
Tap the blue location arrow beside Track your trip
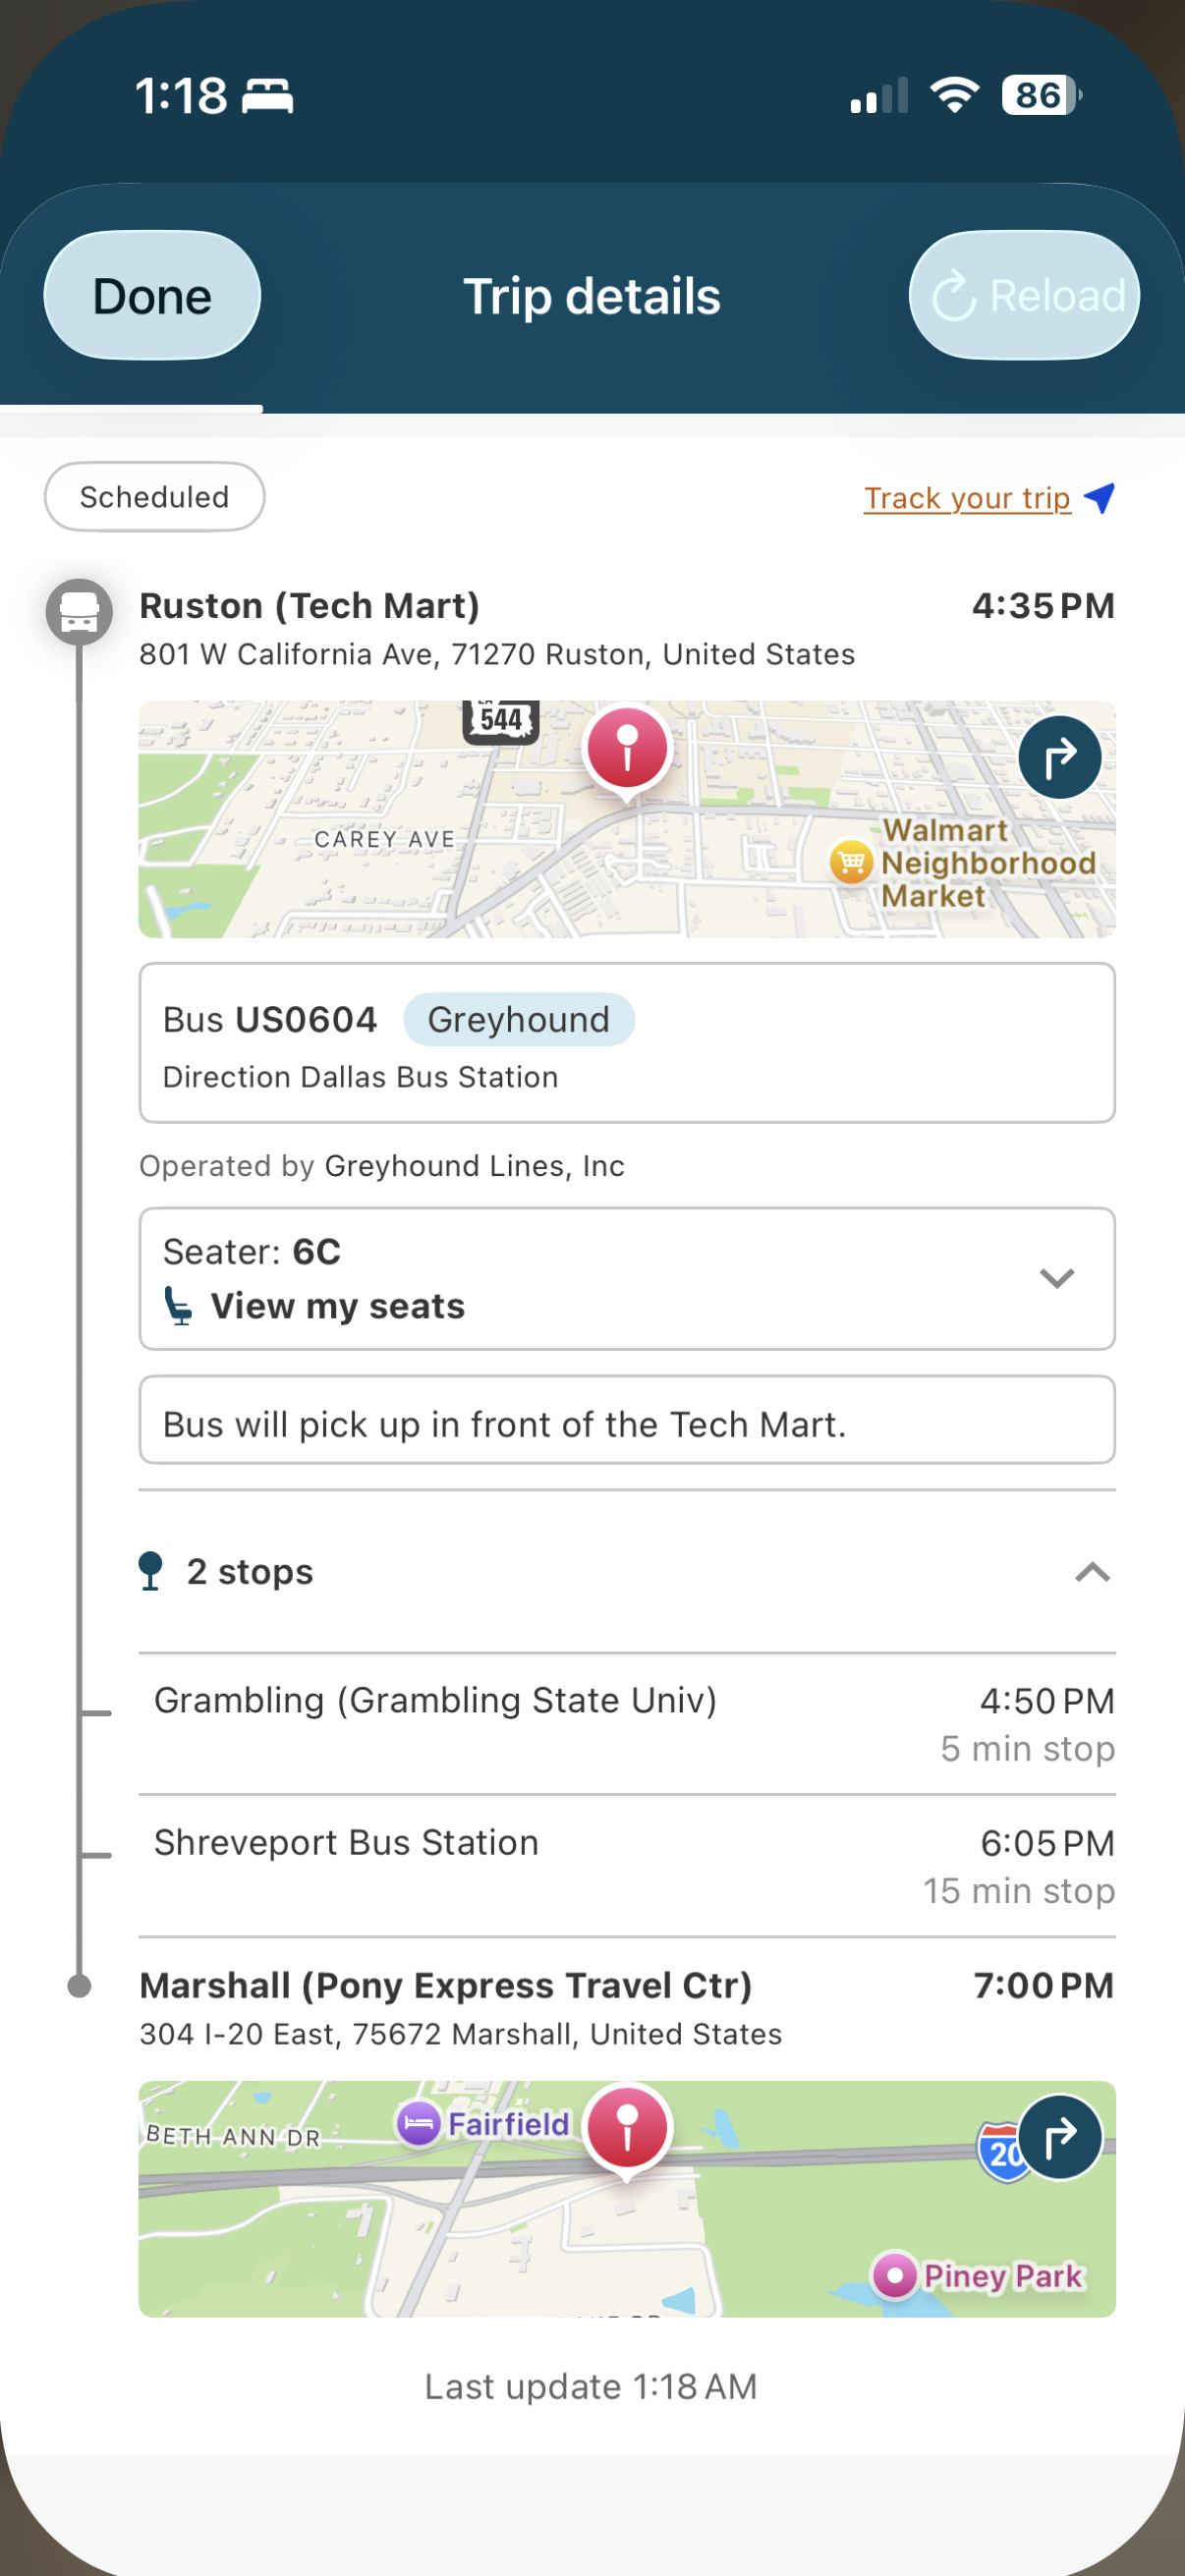(1099, 497)
